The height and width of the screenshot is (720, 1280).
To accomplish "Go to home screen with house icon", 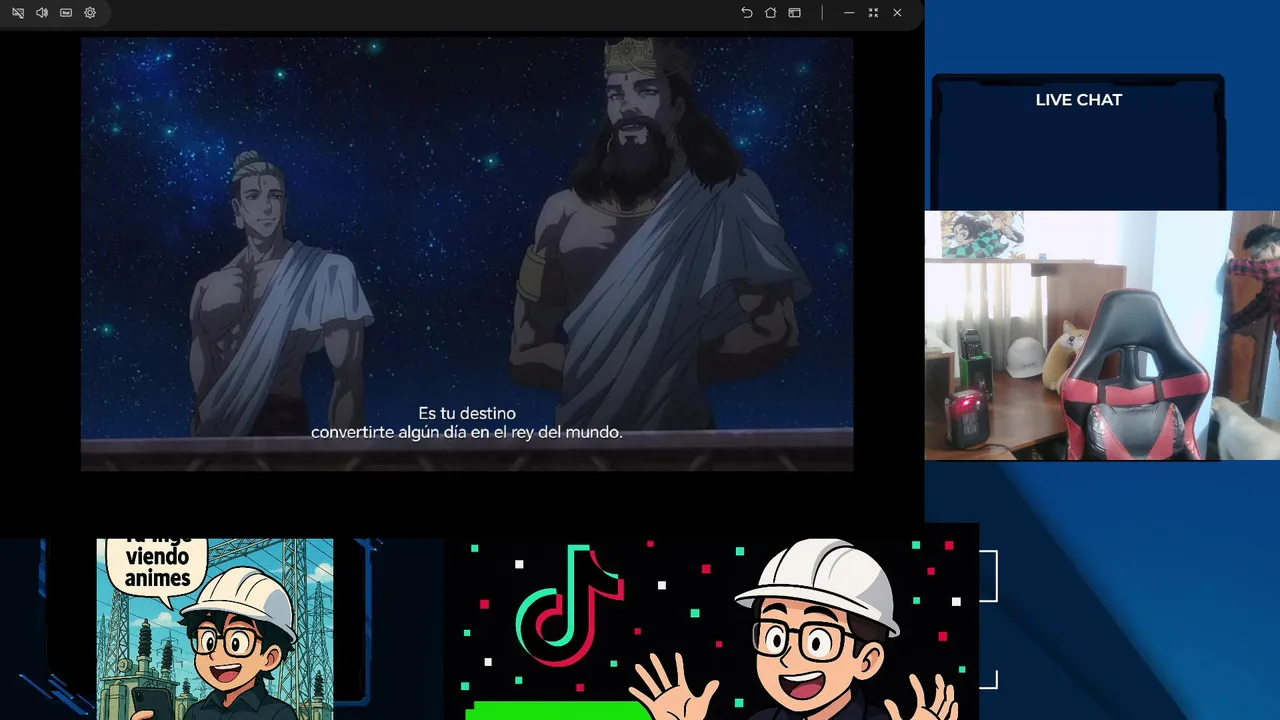I will click(770, 13).
